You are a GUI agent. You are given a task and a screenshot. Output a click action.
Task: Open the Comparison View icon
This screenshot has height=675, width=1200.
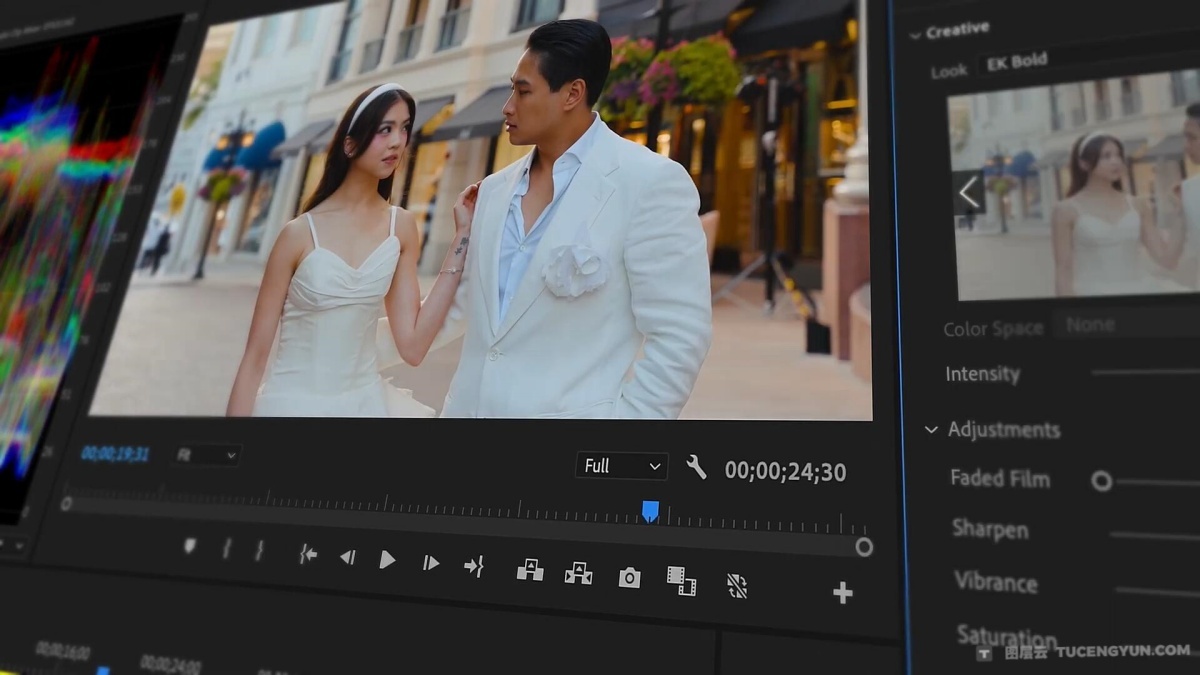681,580
